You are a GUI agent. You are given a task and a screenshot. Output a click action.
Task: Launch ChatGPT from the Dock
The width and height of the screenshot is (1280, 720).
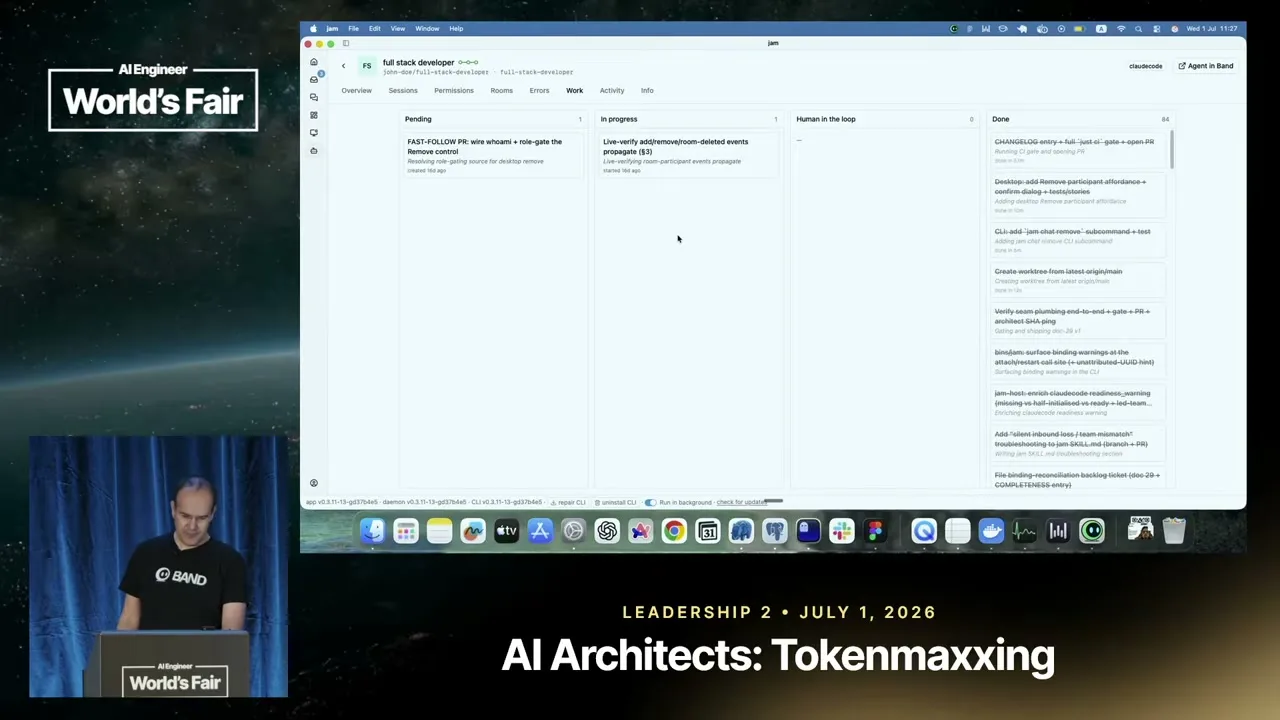tap(607, 531)
